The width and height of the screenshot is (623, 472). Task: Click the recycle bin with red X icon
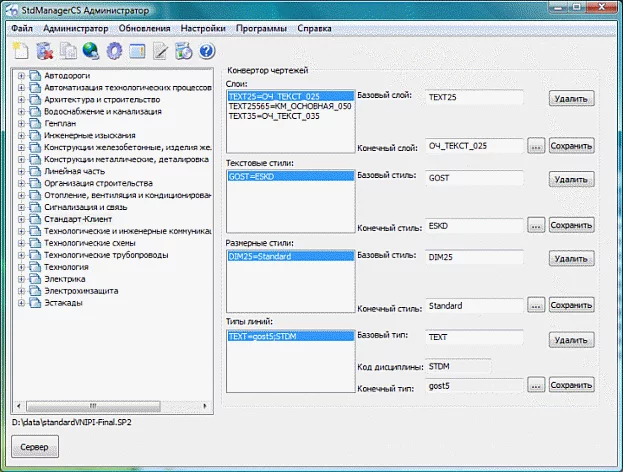[43, 50]
